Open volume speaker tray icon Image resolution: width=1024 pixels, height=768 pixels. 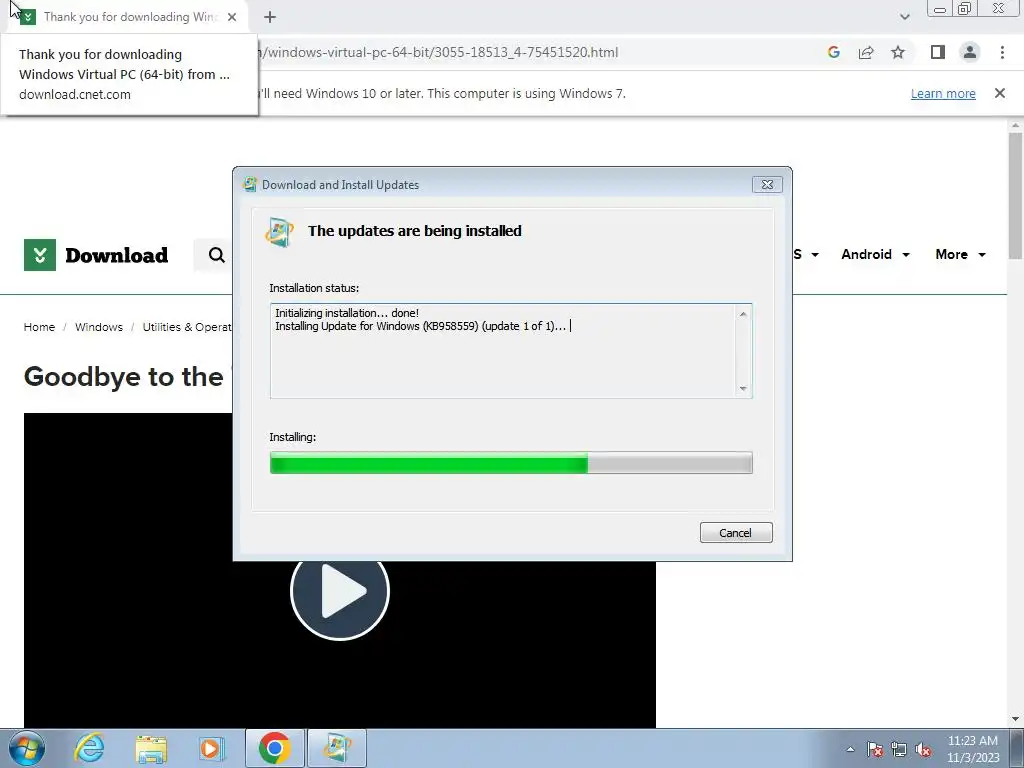click(x=923, y=749)
